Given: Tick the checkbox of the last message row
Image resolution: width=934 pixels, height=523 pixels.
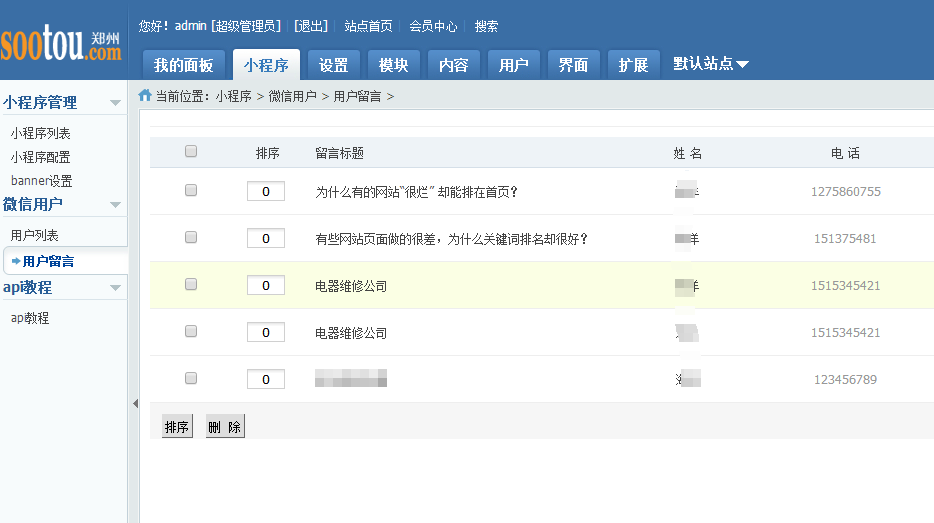Looking at the screenshot, I should 191,378.
